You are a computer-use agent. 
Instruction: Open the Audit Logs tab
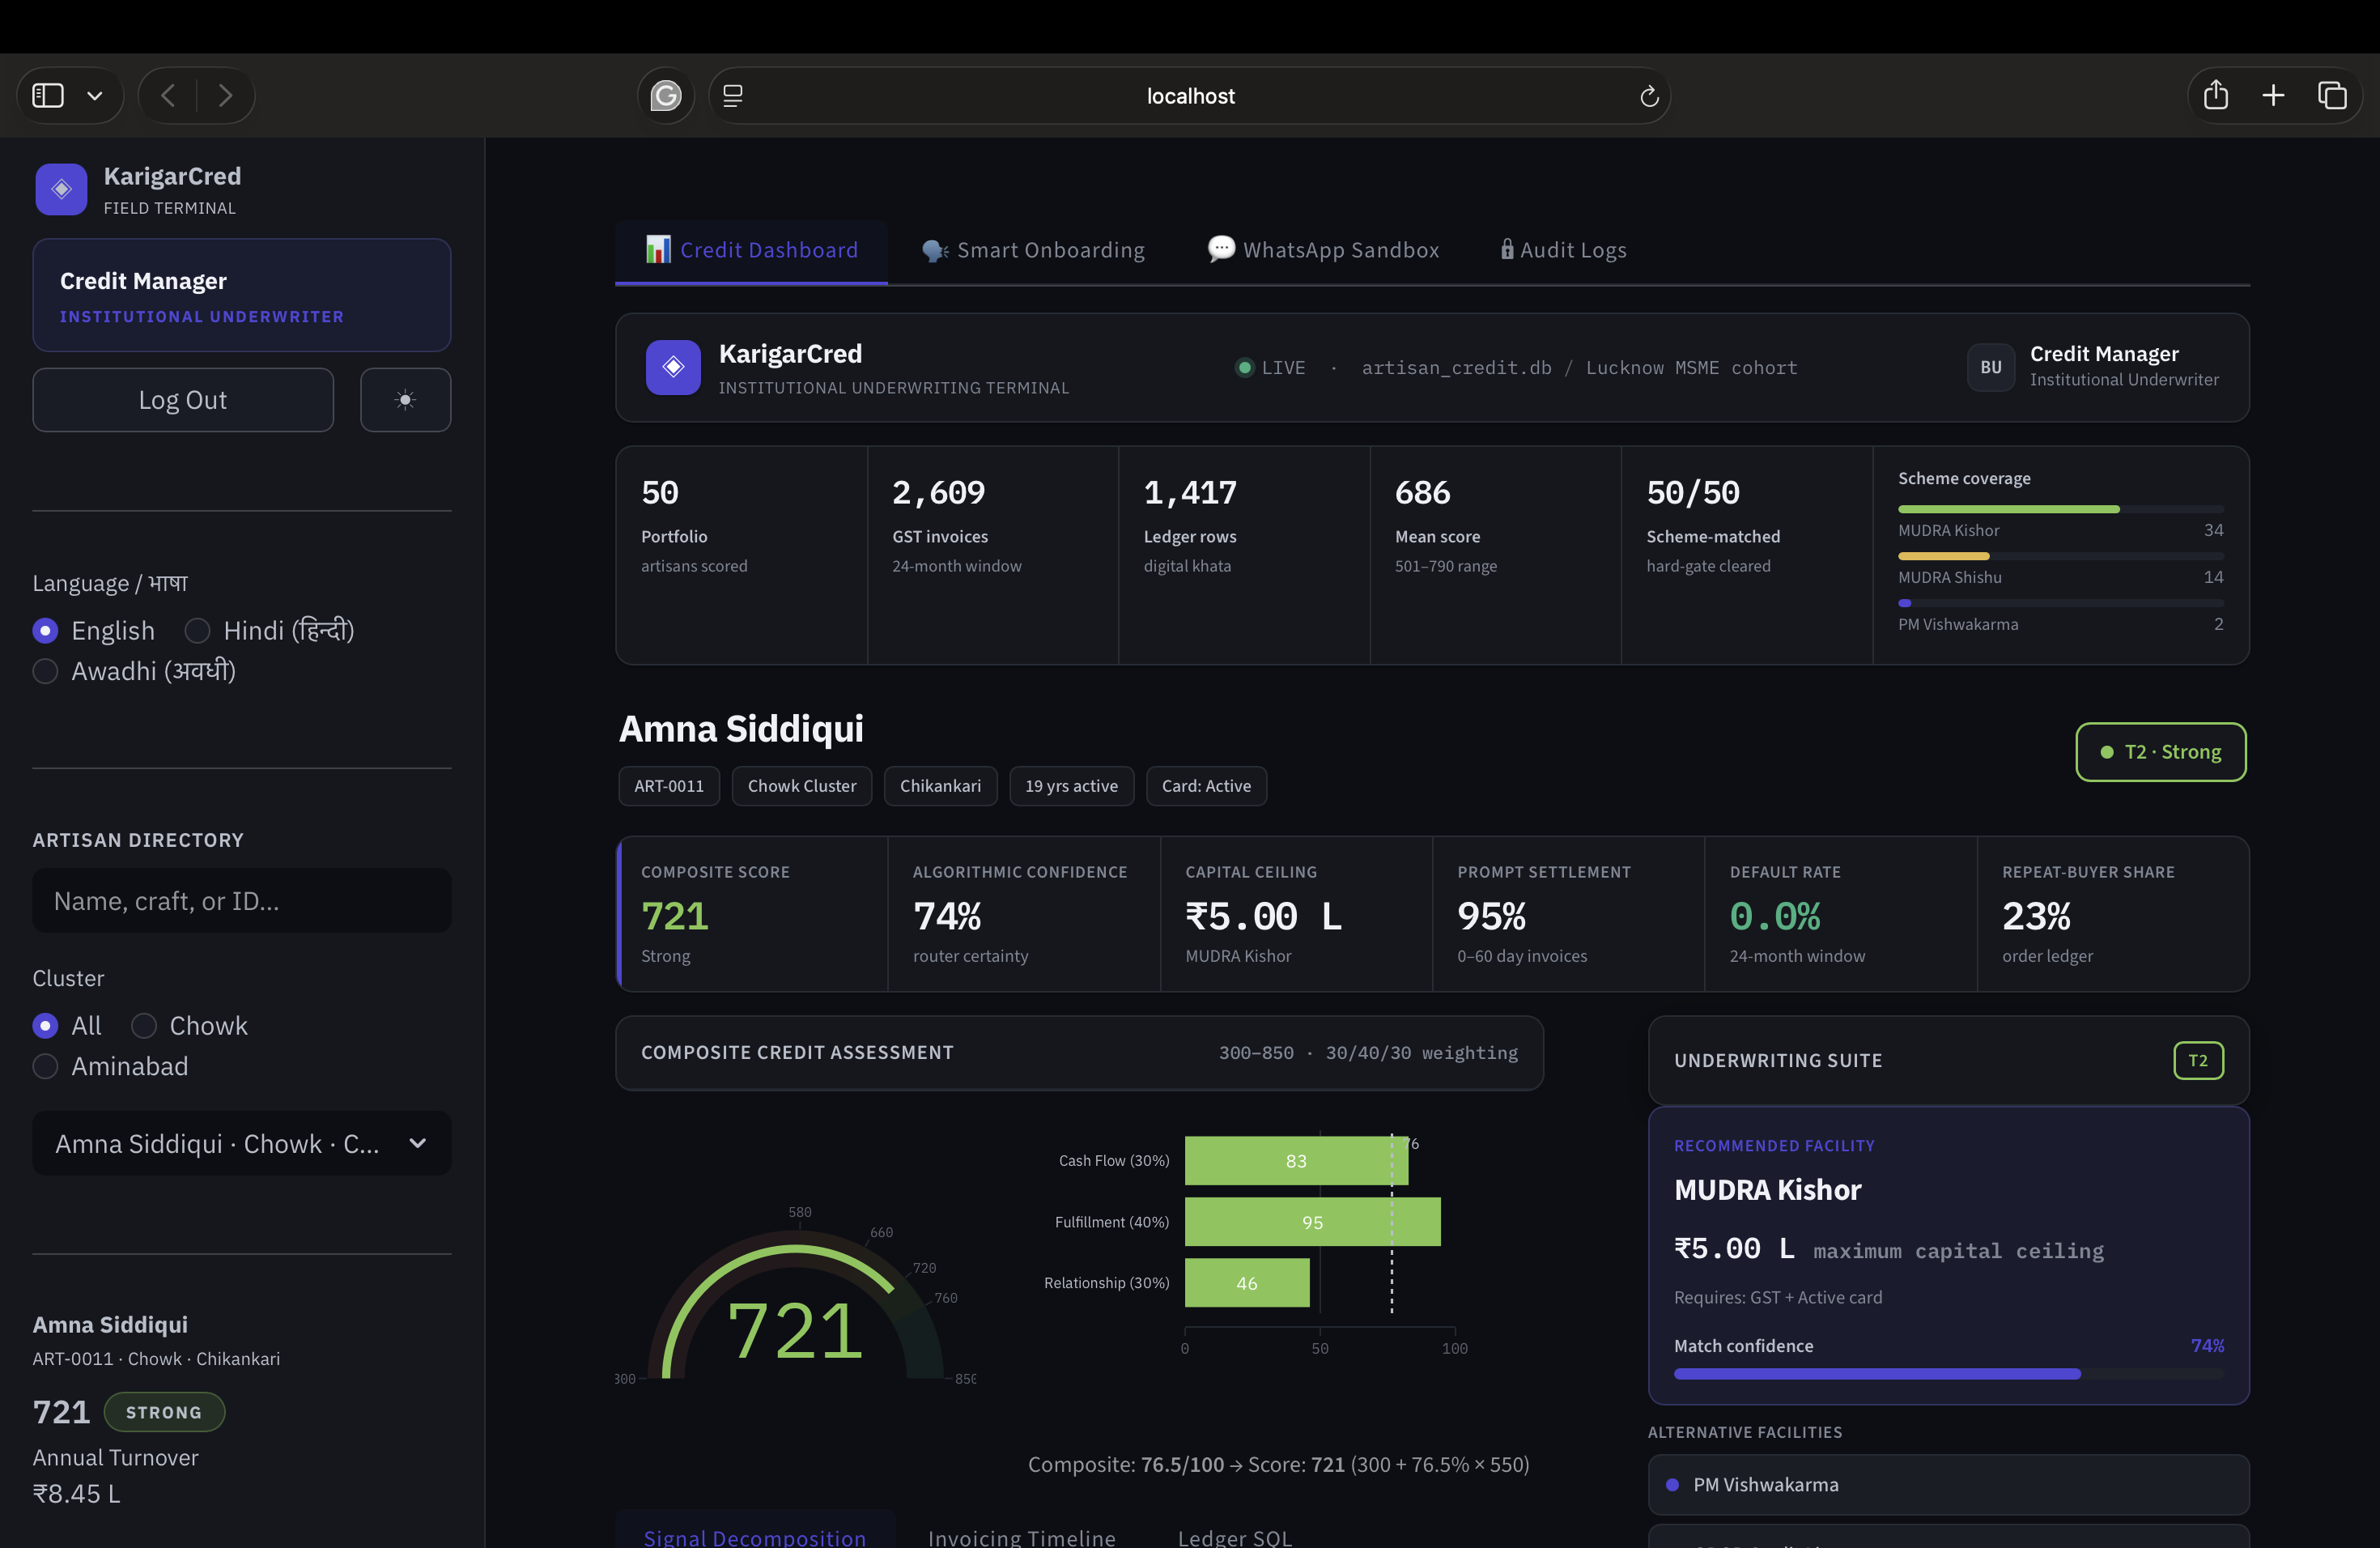1563,250
